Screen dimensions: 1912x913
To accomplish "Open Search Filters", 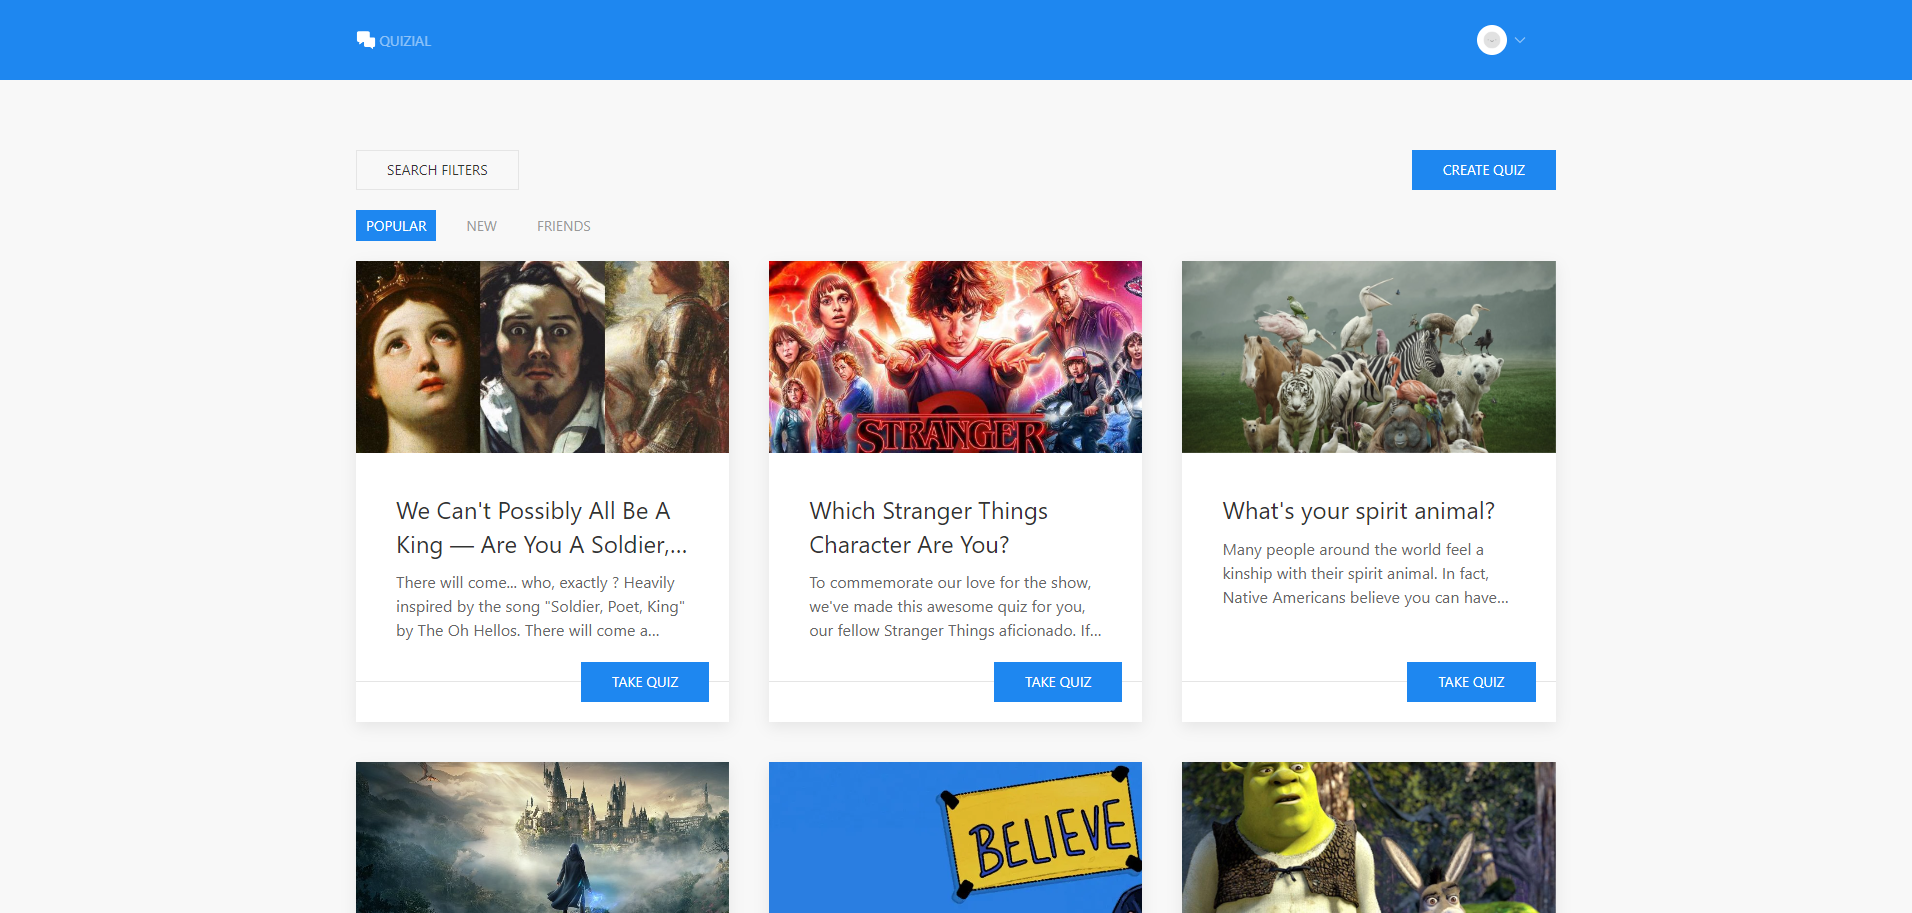I will tap(437, 170).
